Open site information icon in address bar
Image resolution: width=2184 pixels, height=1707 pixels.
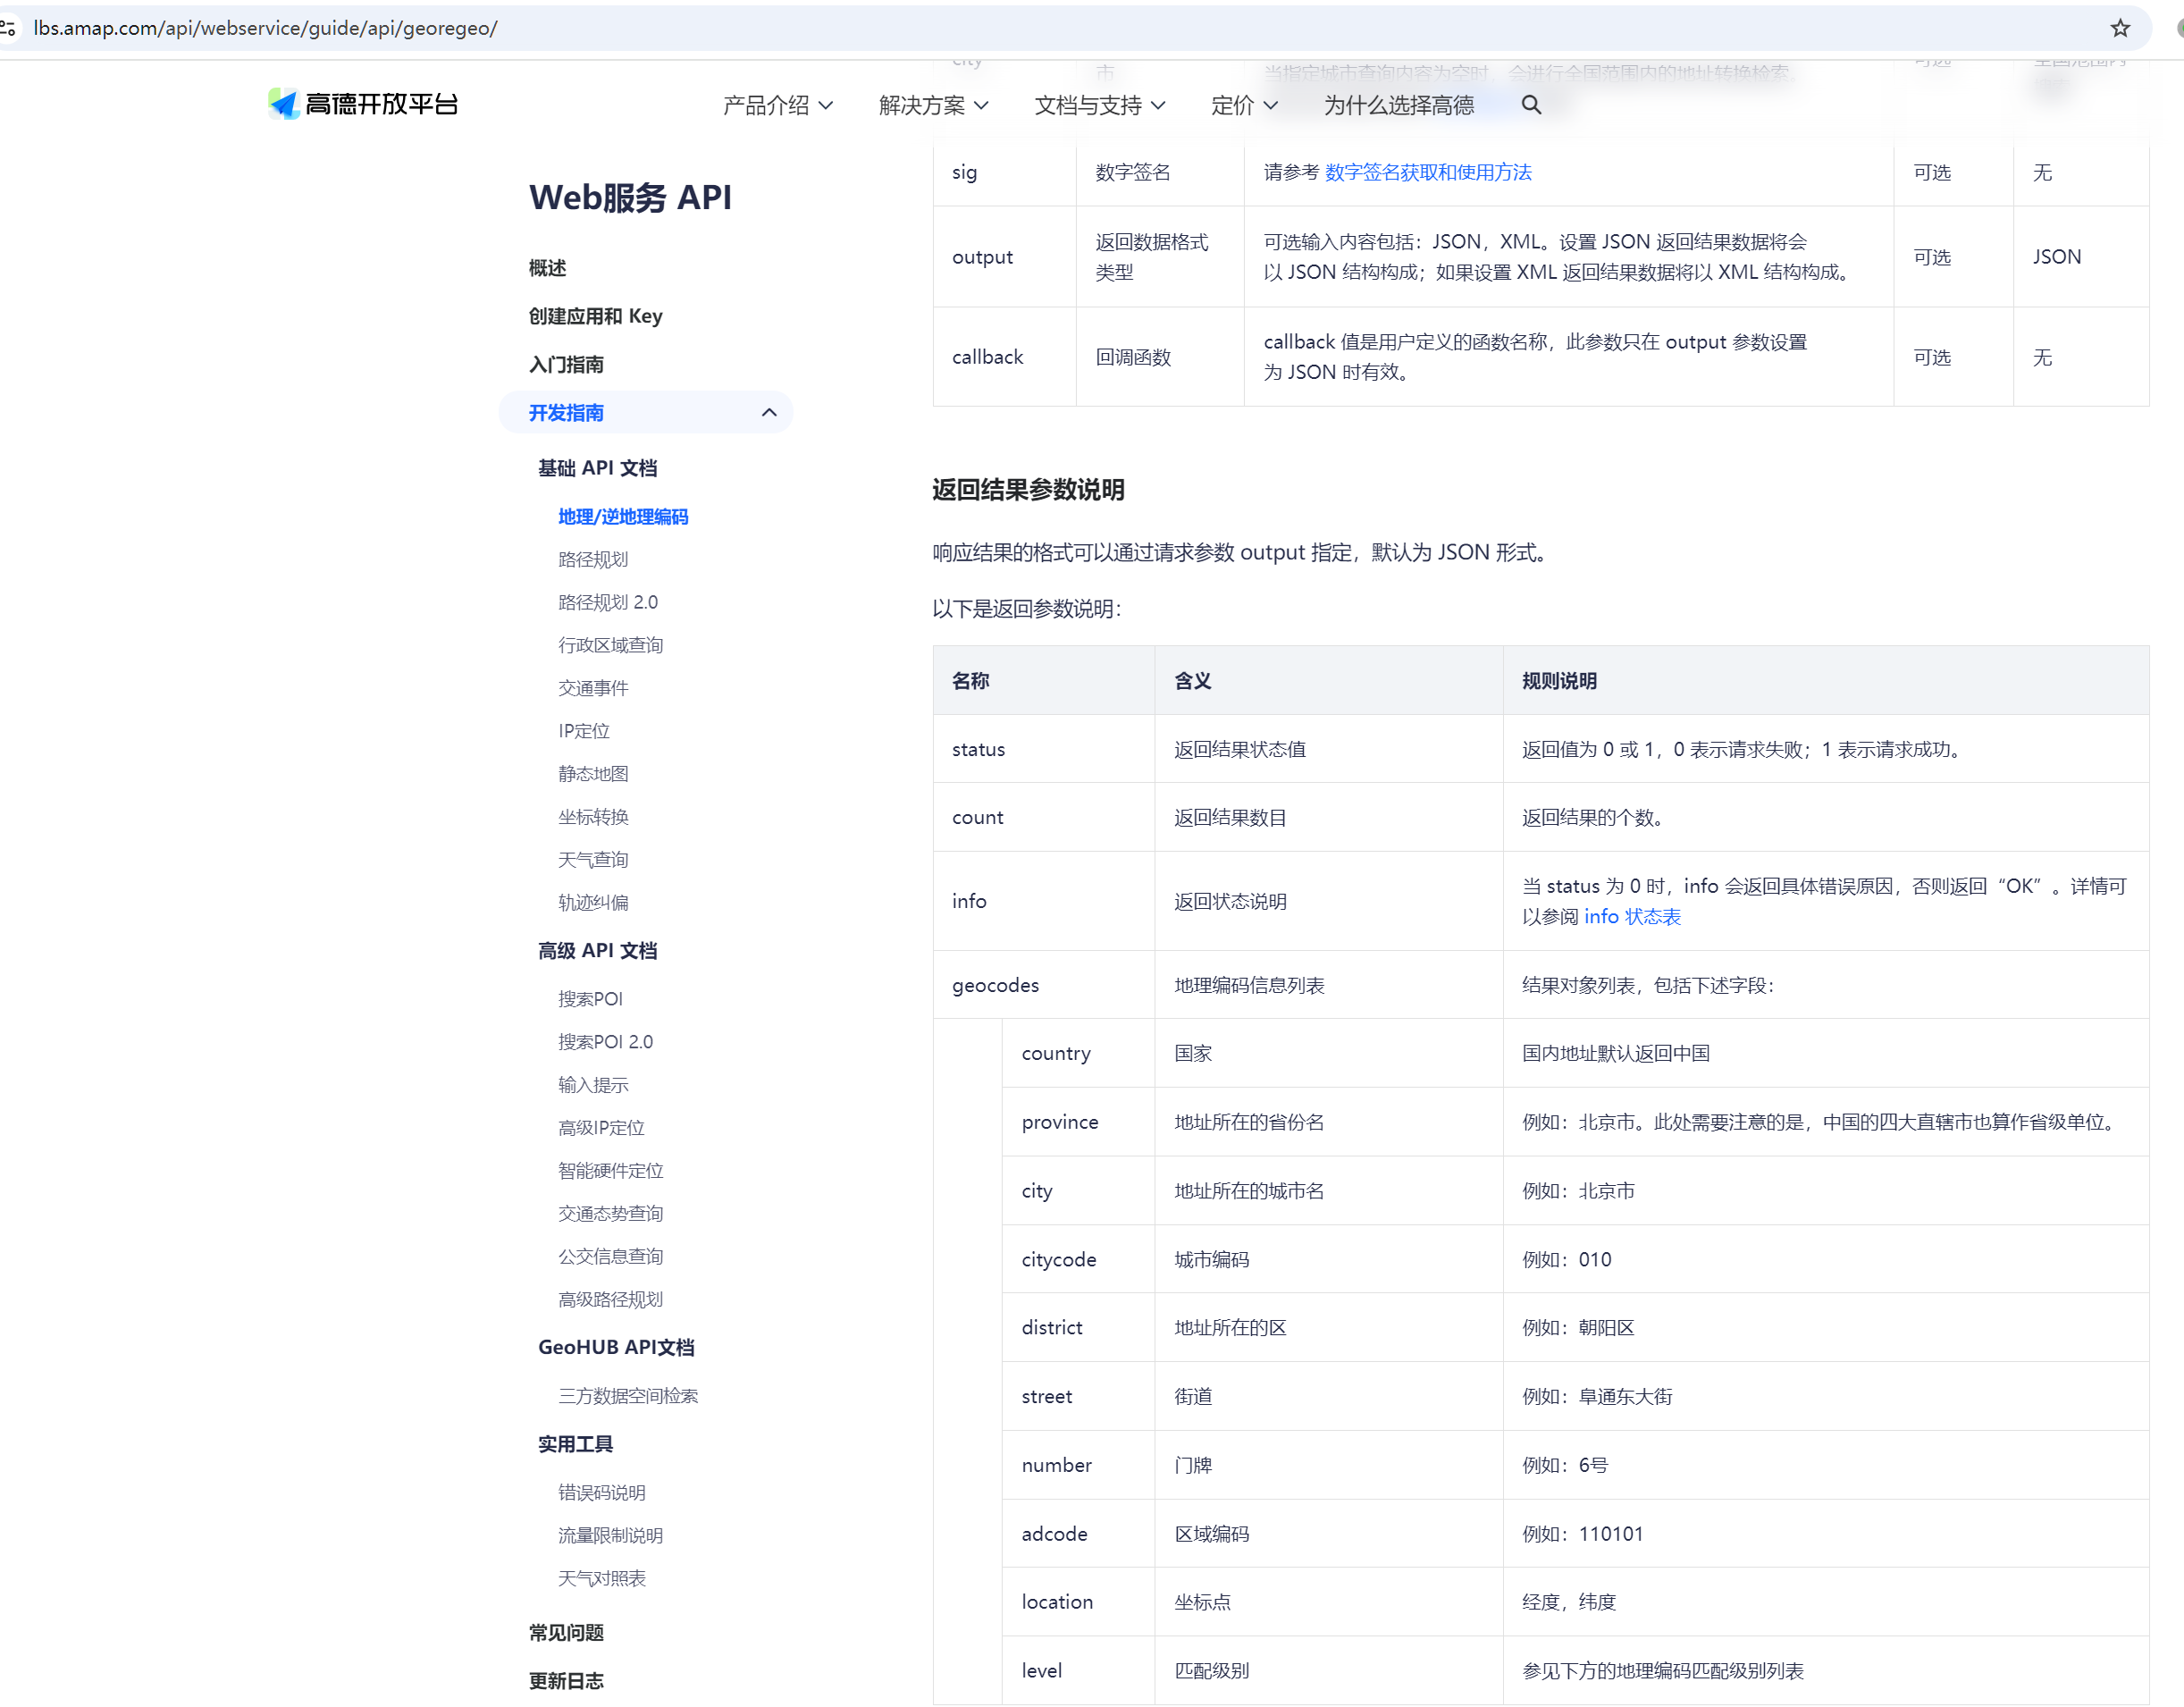click(x=9, y=28)
